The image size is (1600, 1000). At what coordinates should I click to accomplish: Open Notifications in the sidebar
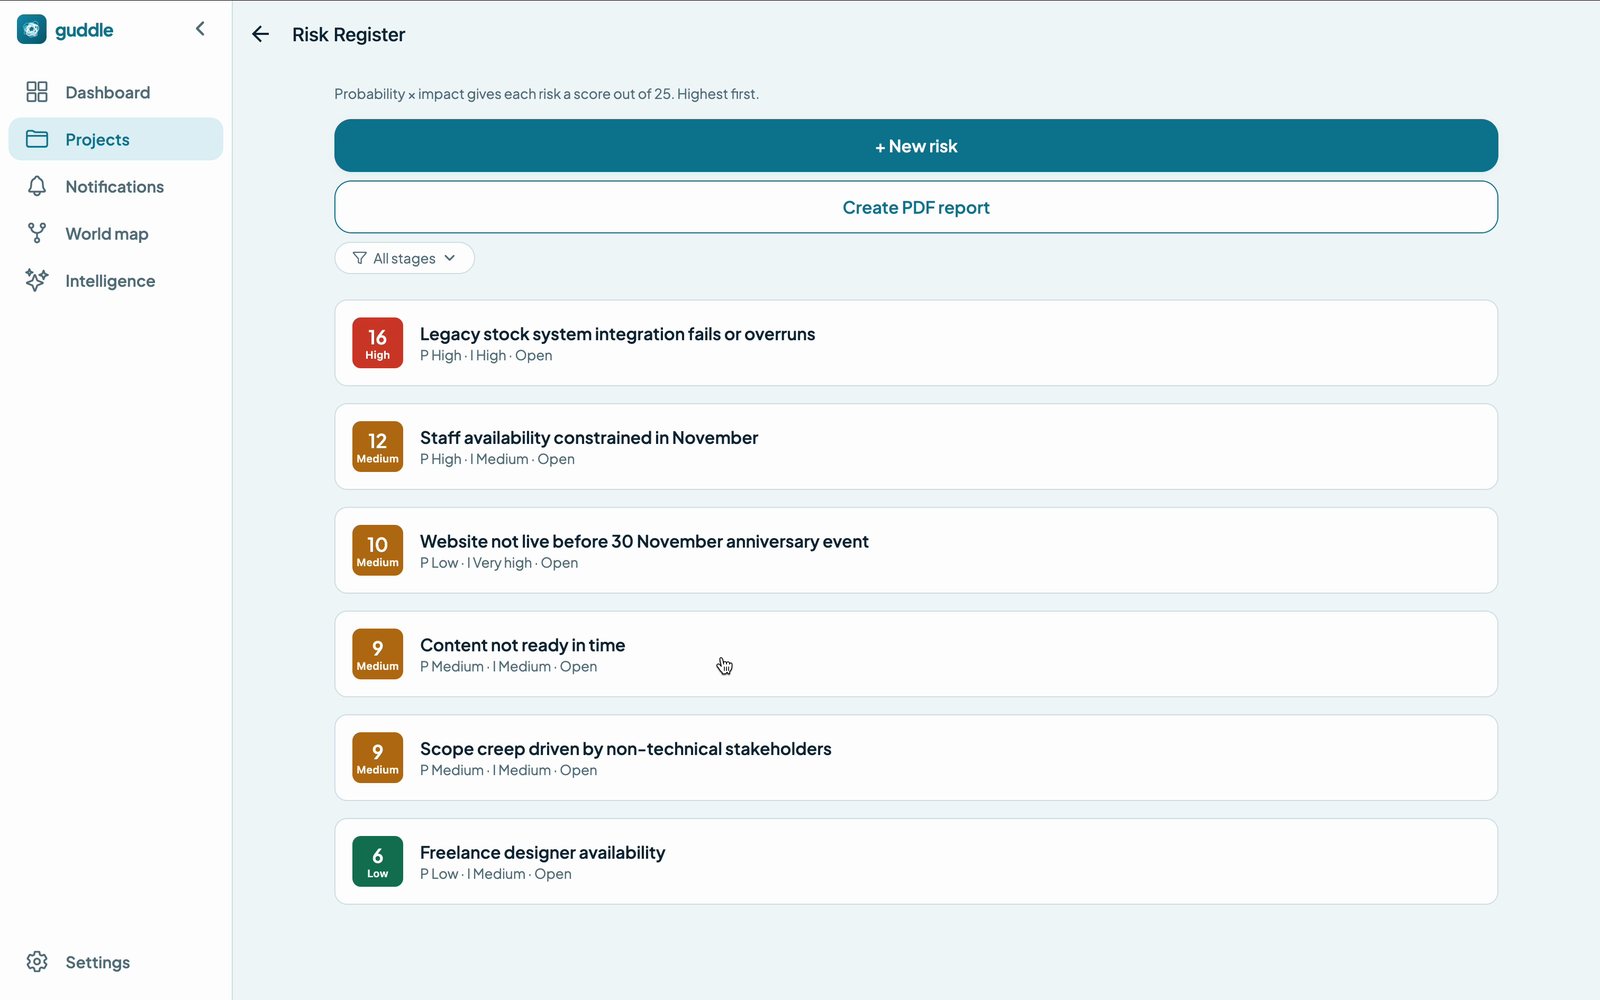click(116, 186)
